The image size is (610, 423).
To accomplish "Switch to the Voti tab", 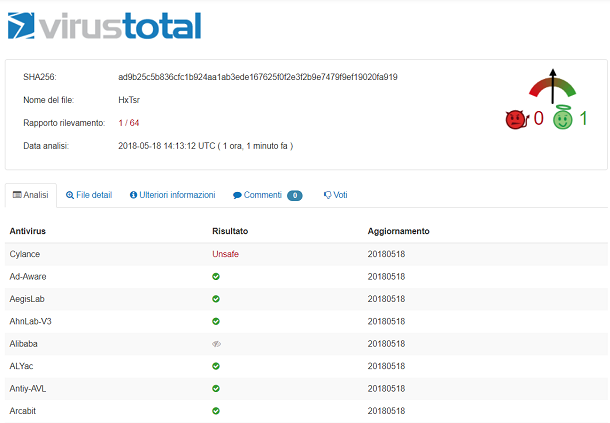I will [335, 195].
